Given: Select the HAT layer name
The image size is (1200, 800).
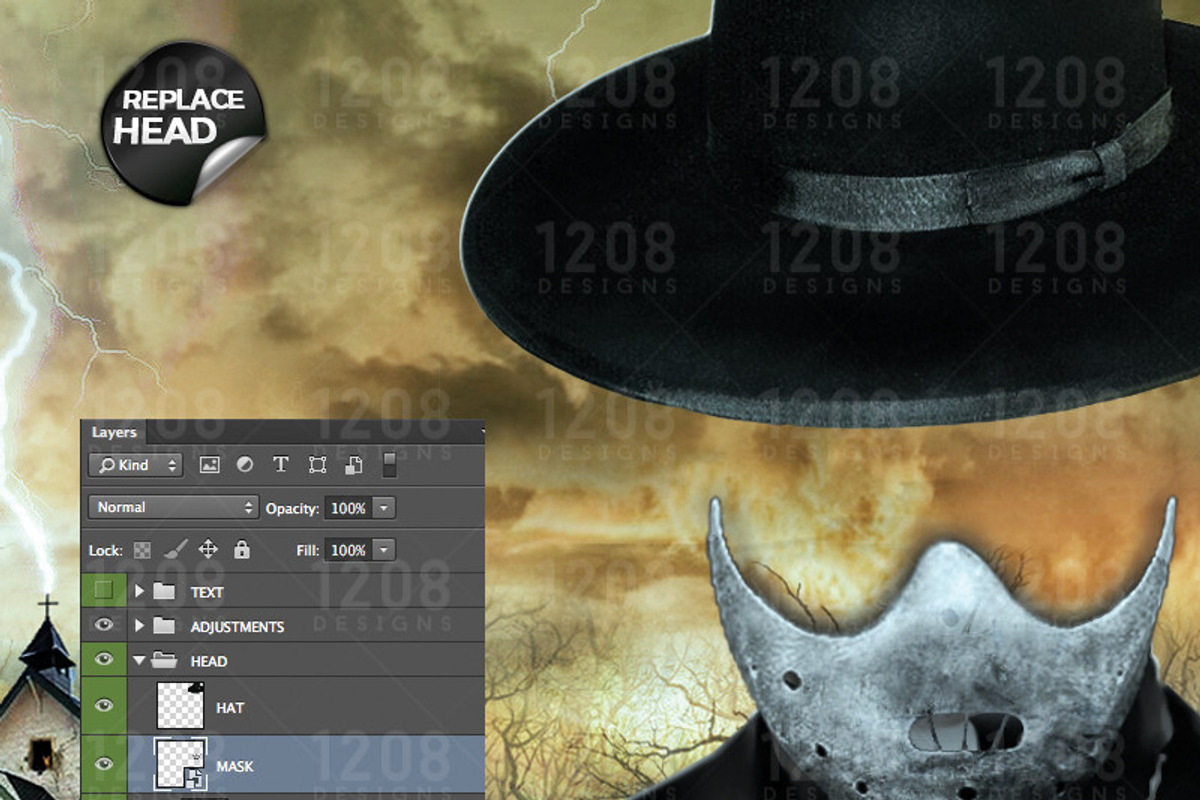Looking at the screenshot, I should click(230, 708).
